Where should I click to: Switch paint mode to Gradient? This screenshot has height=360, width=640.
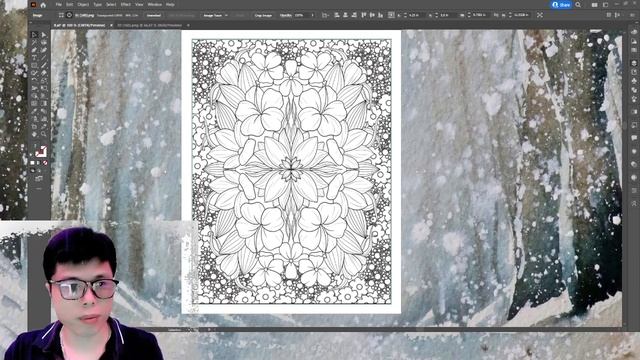[x=39, y=163]
